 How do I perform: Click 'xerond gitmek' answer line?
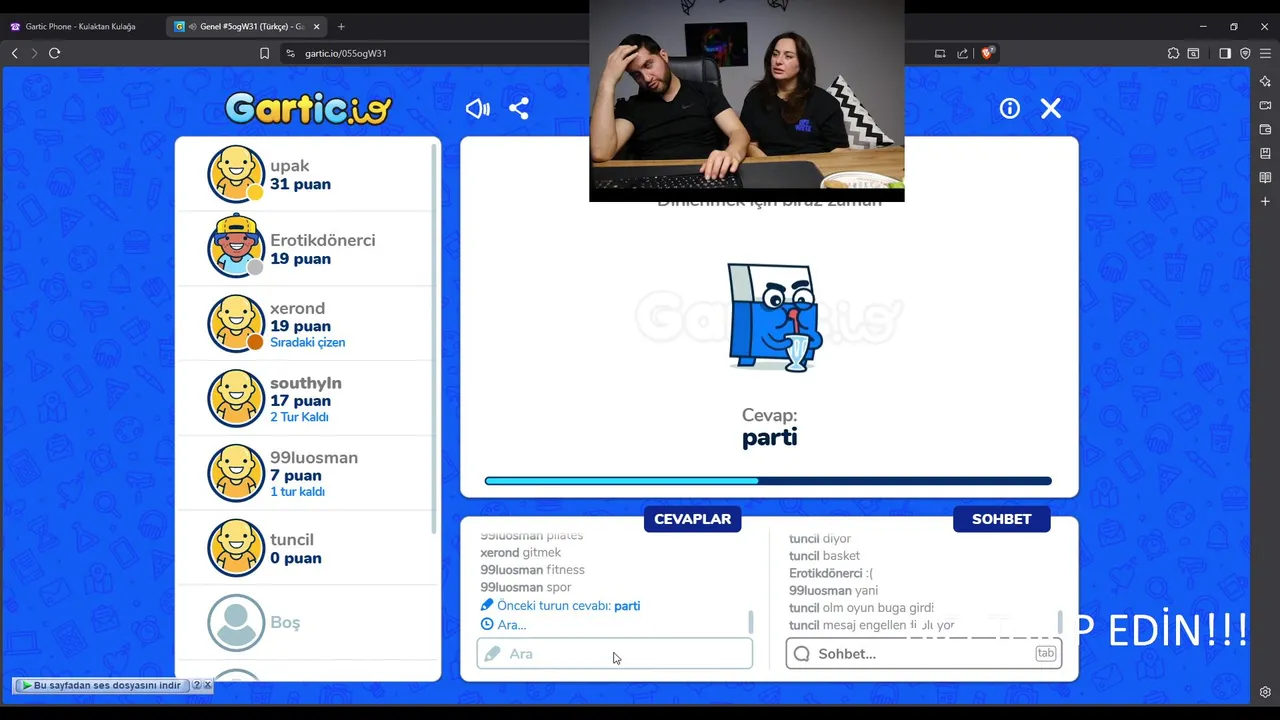pos(520,553)
